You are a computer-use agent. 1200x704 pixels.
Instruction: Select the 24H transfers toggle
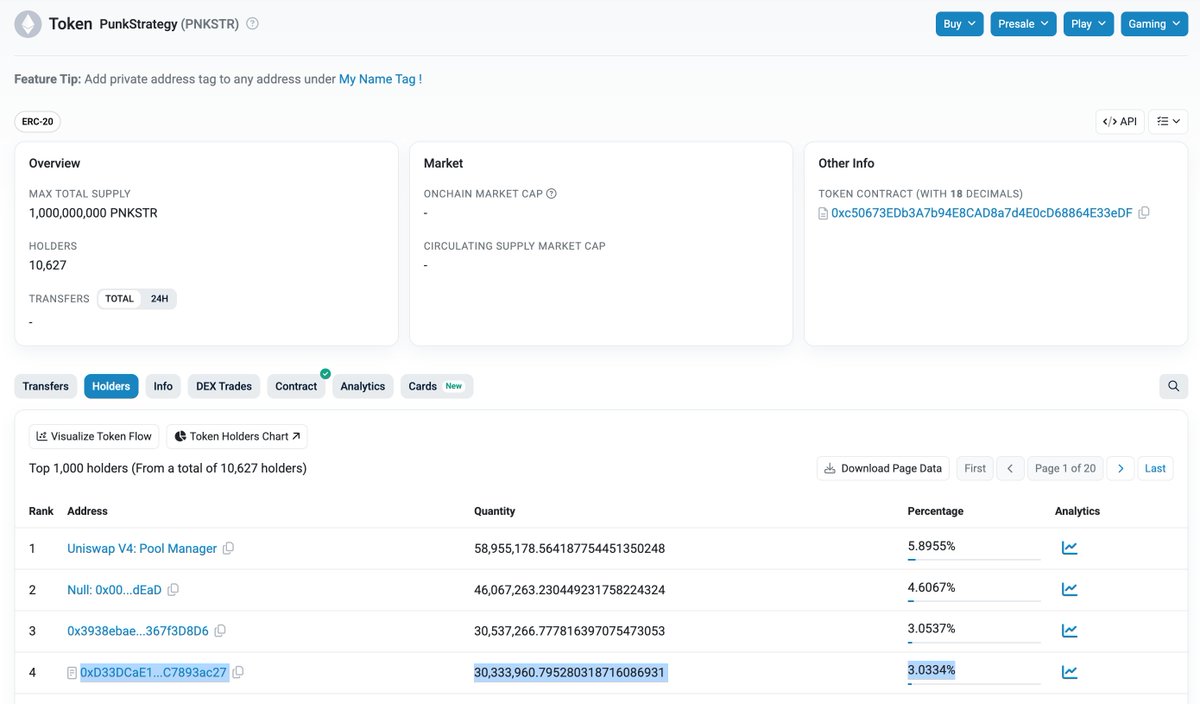159,299
